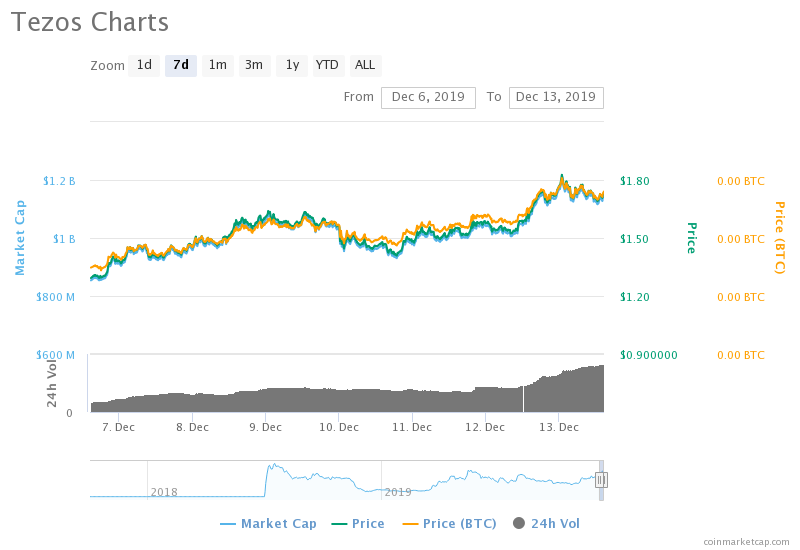Select the 1d zoom range
Viewport: 800px width, 550px height.
point(144,66)
